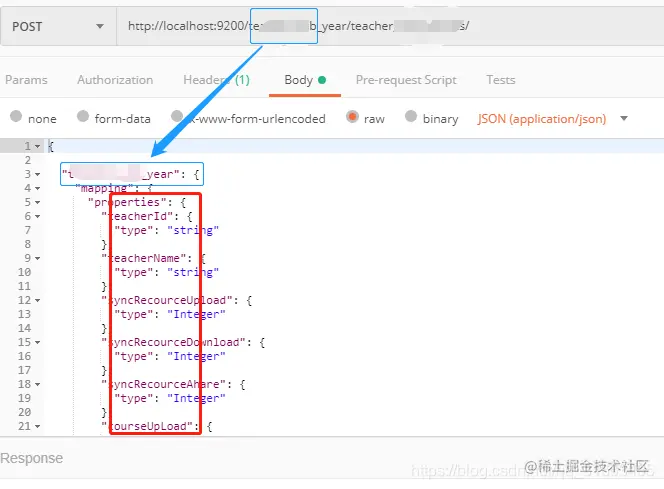The height and width of the screenshot is (489, 664).
Task: Click the "syncRecourceDownload" key in the editor
Action: (x=174, y=342)
